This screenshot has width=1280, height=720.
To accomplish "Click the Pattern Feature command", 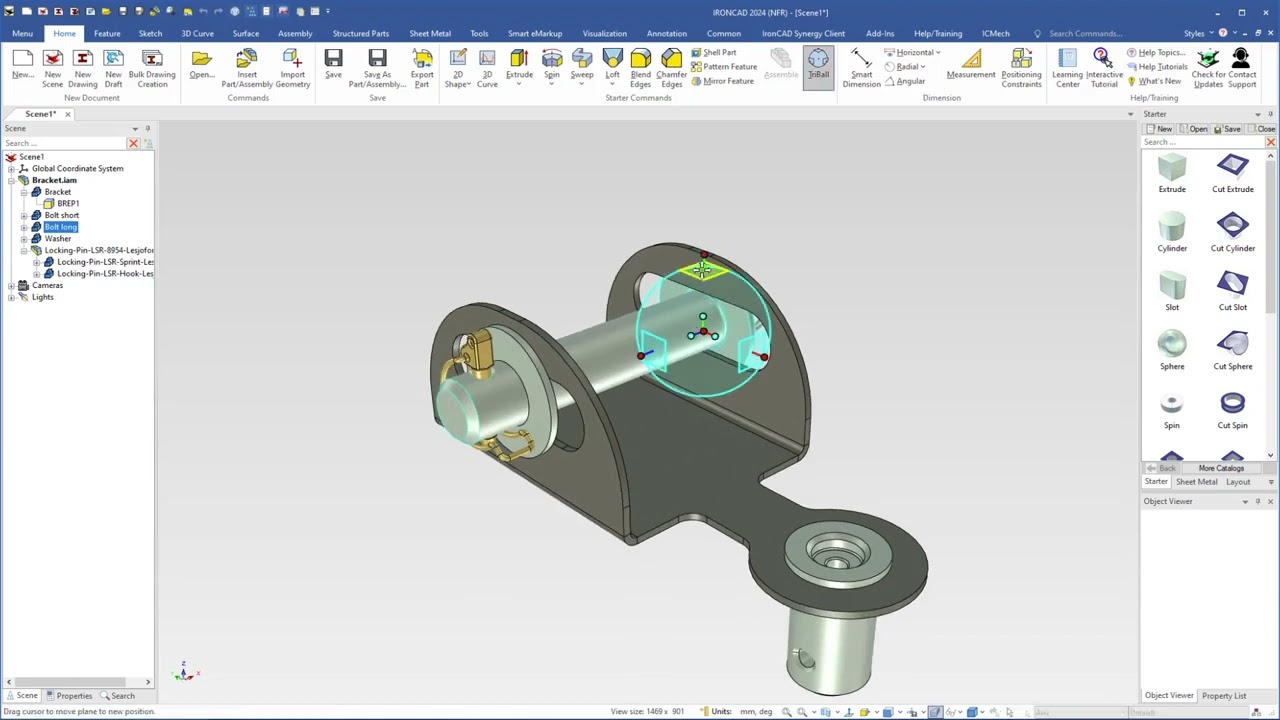I will click(723, 66).
